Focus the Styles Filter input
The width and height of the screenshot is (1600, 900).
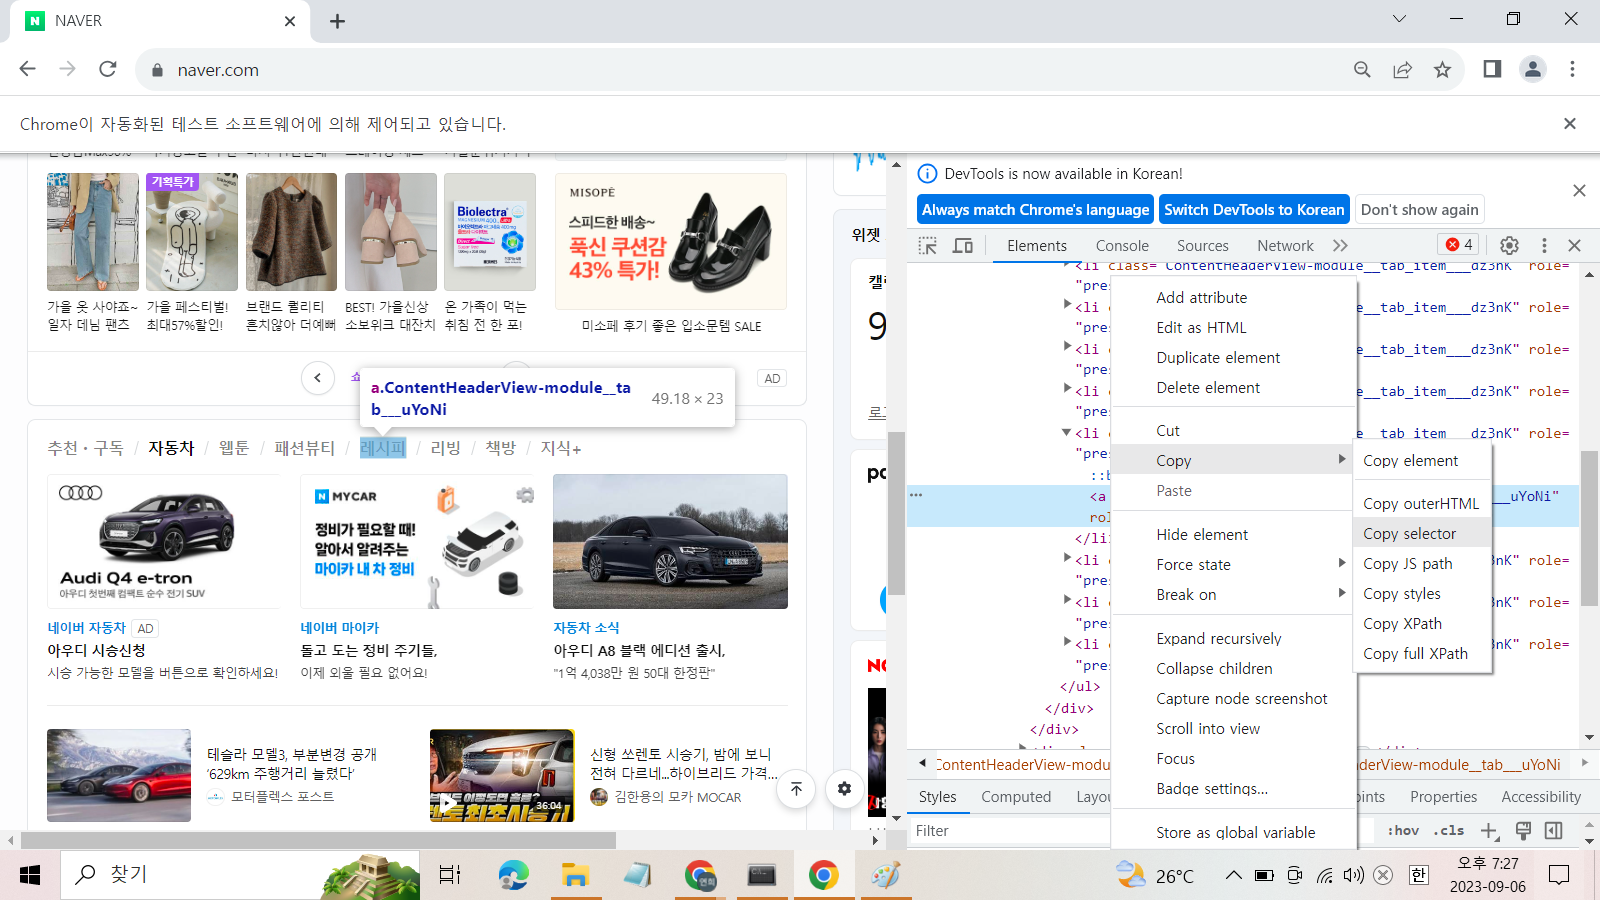click(1010, 831)
